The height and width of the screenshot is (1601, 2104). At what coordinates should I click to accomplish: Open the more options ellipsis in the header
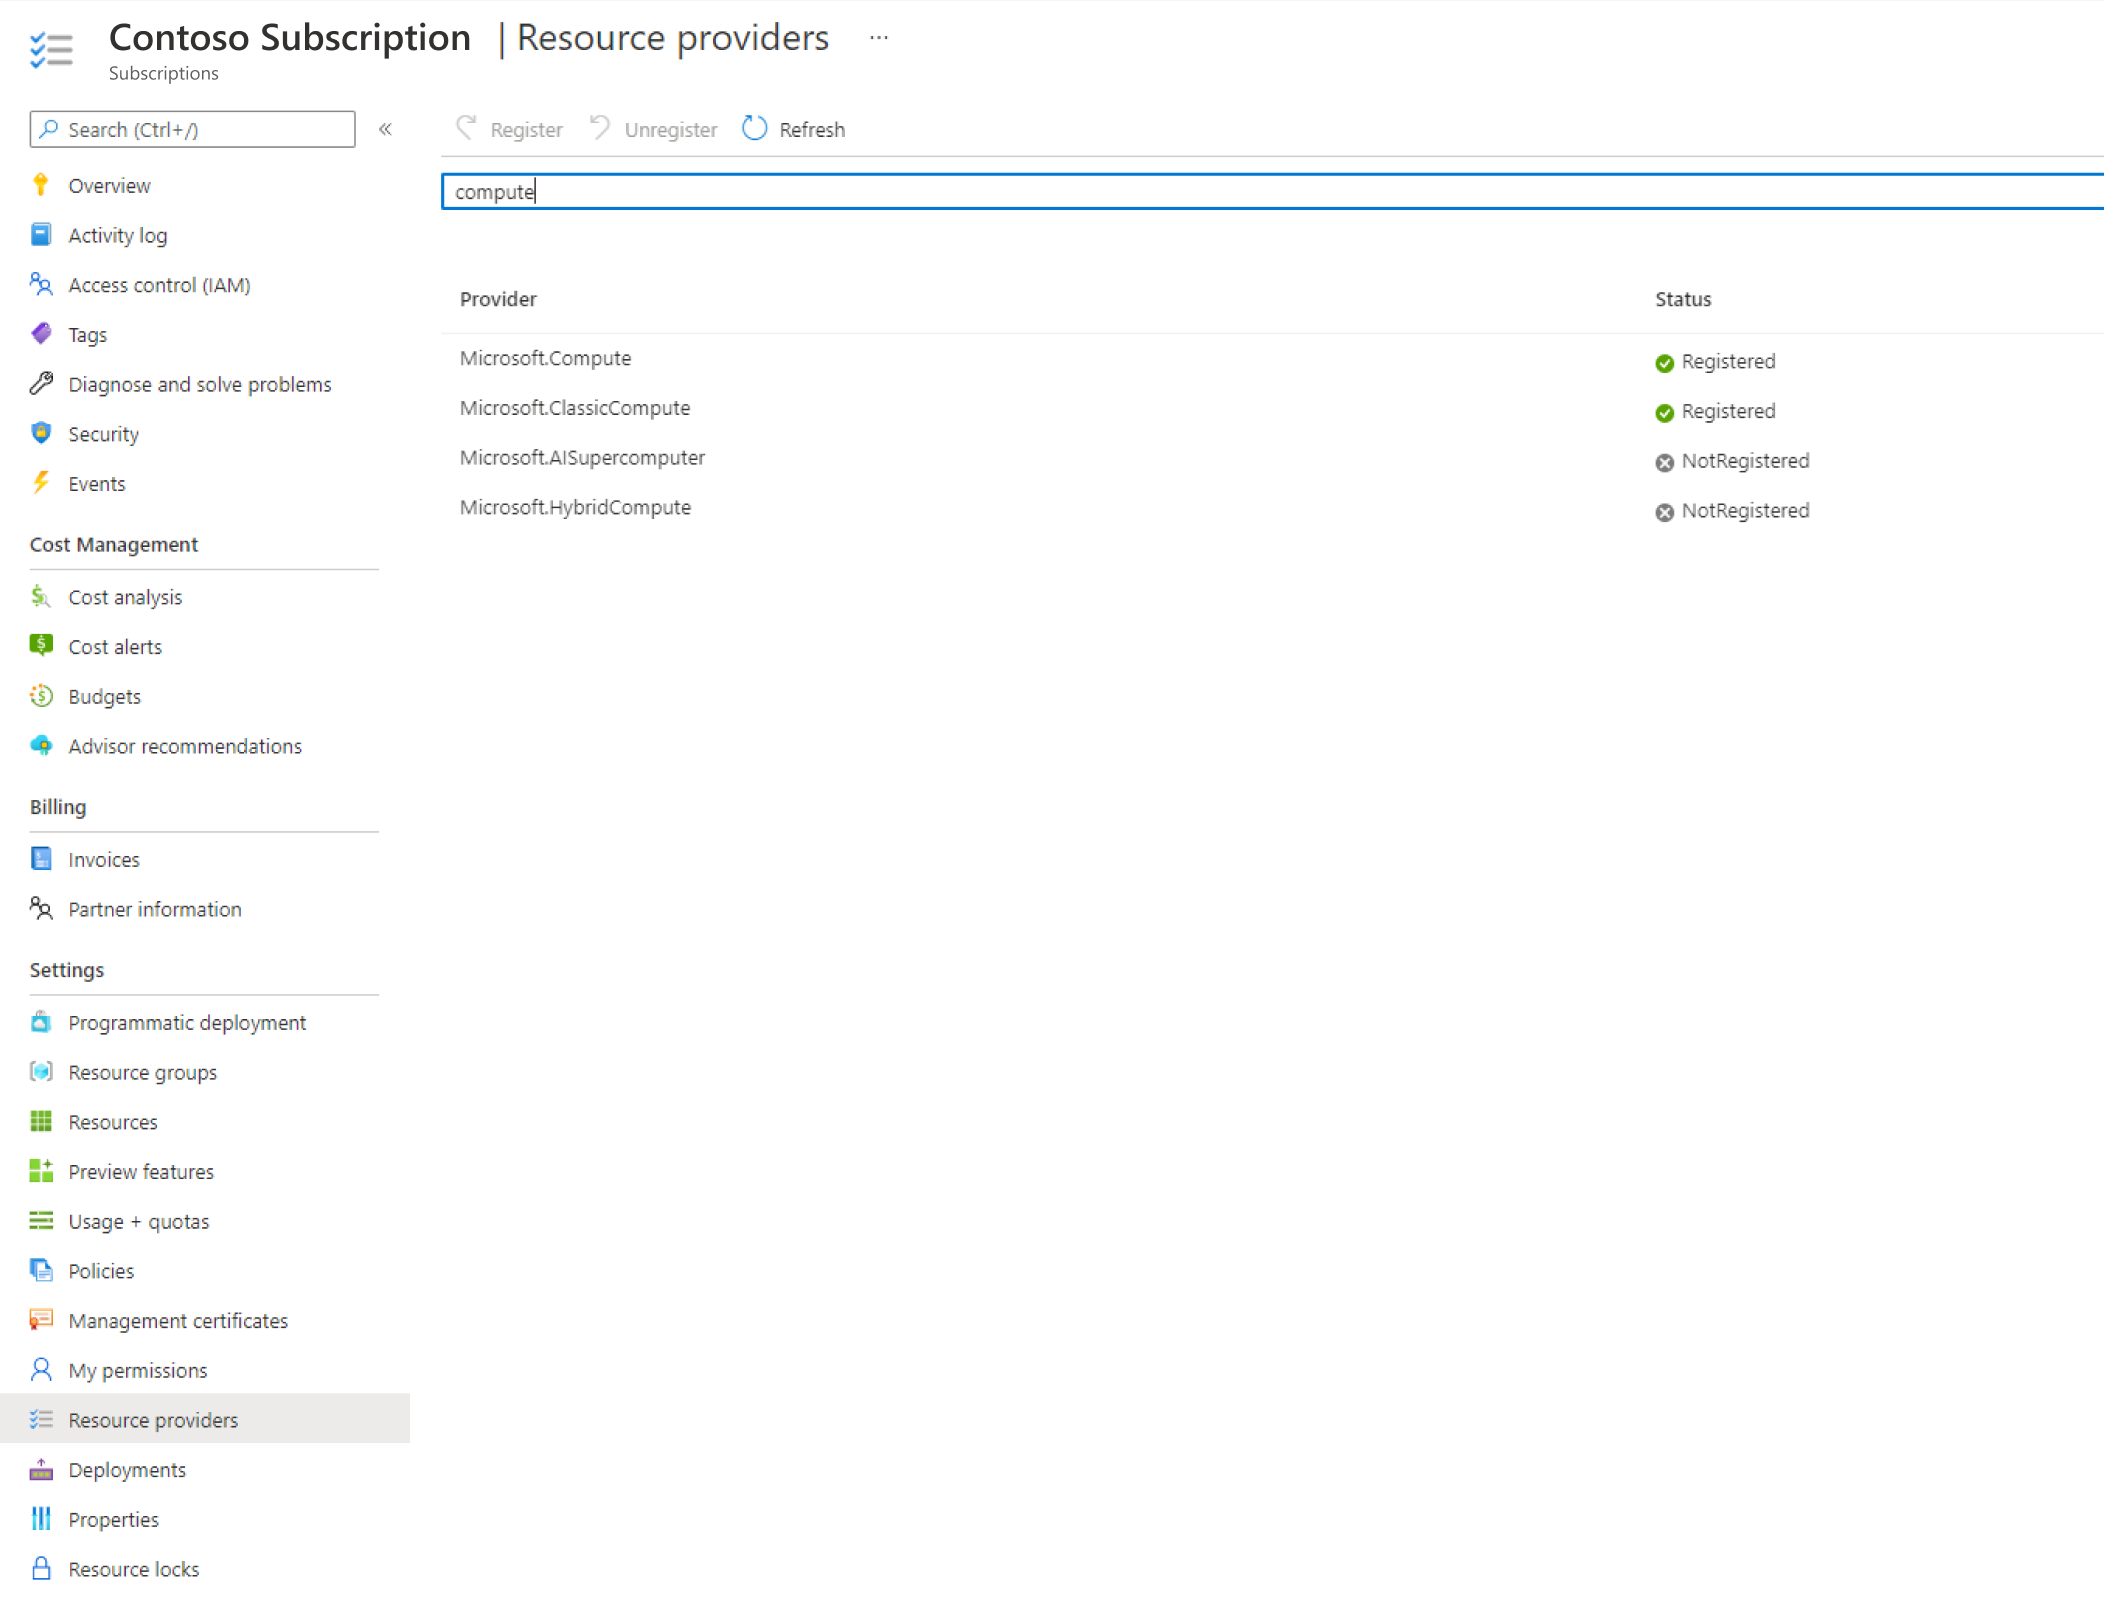click(879, 38)
